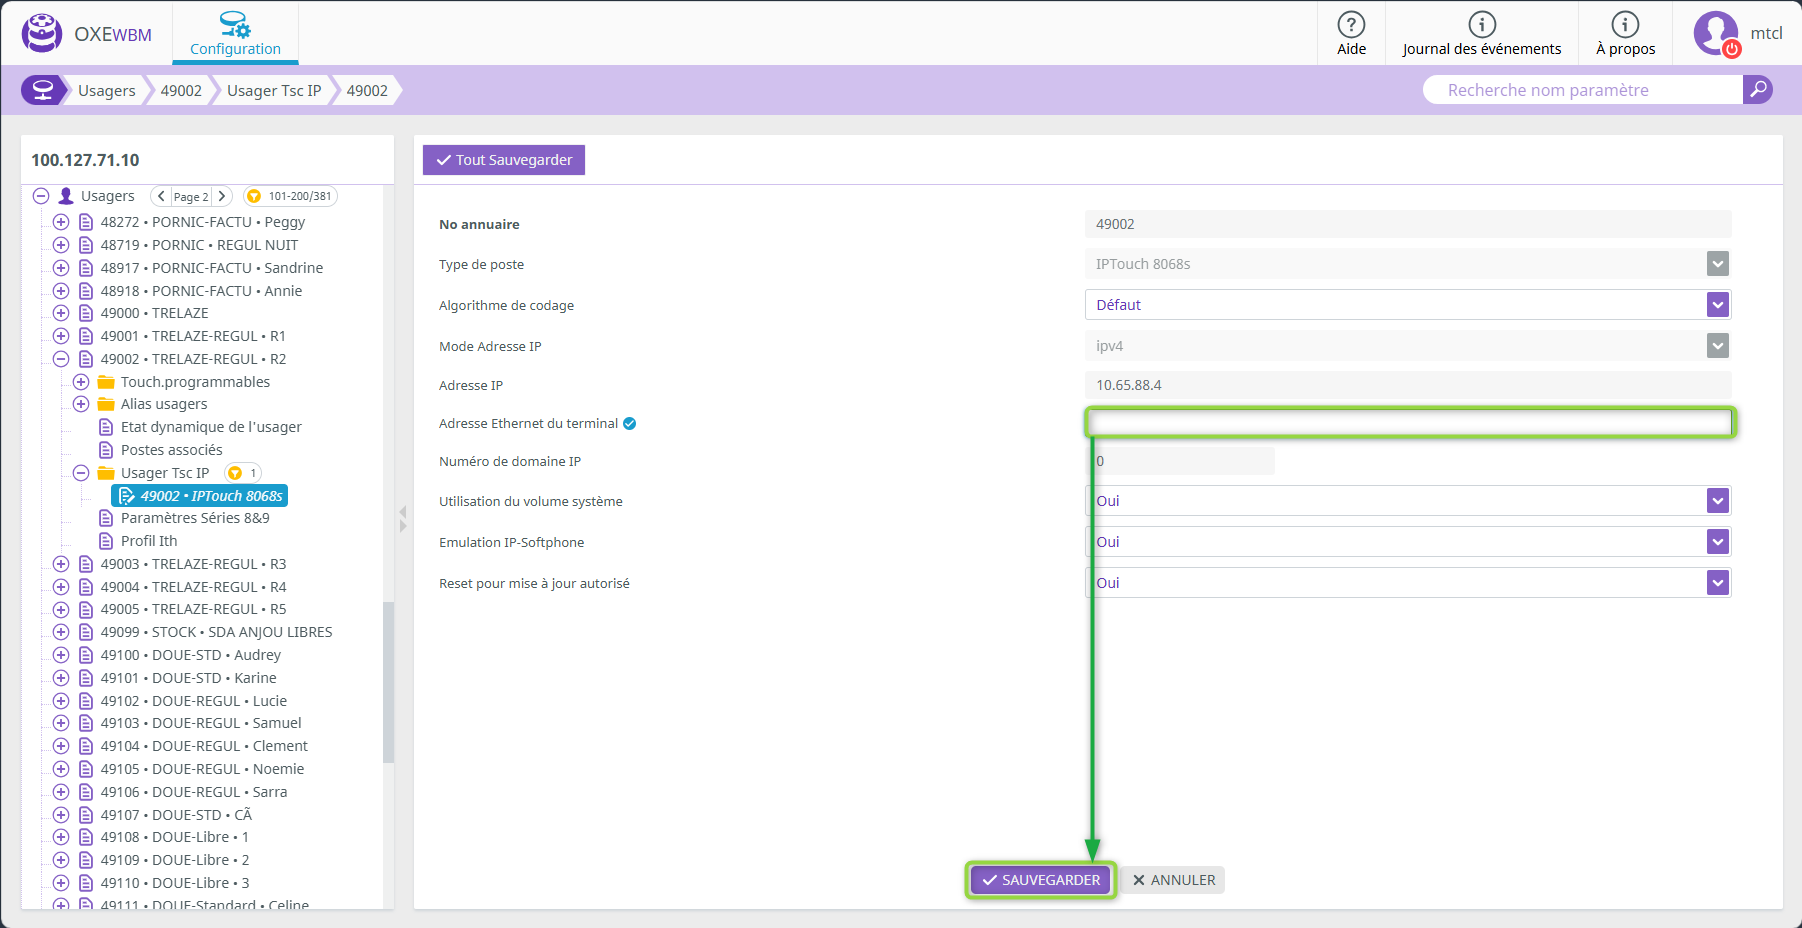Expand user 49003 TRELAZE-REGUL R3
The height and width of the screenshot is (928, 1802).
[61, 564]
